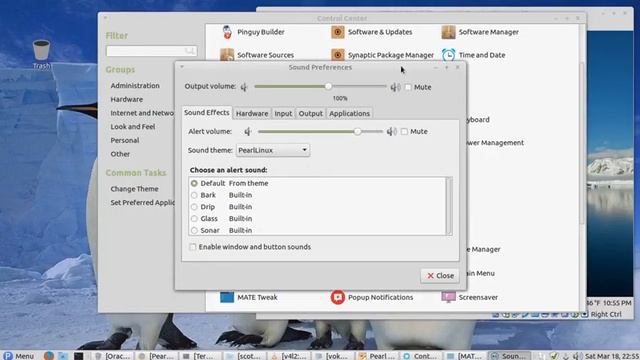Switch to the Input tab

(283, 113)
